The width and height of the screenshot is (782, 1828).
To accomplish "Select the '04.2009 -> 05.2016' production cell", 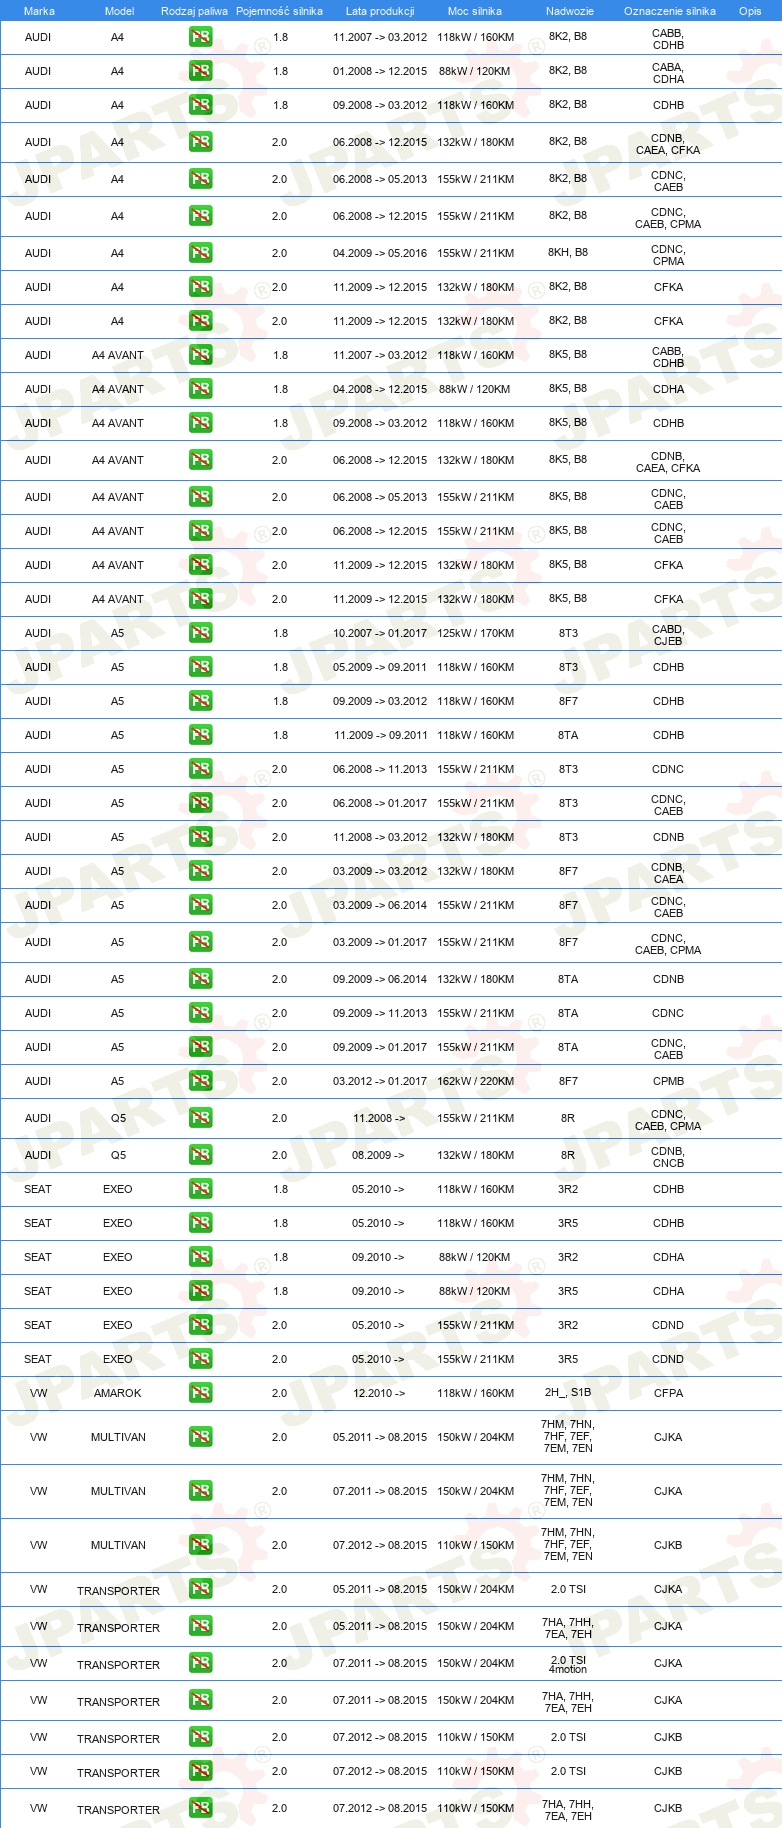I will pyautogui.click(x=380, y=253).
